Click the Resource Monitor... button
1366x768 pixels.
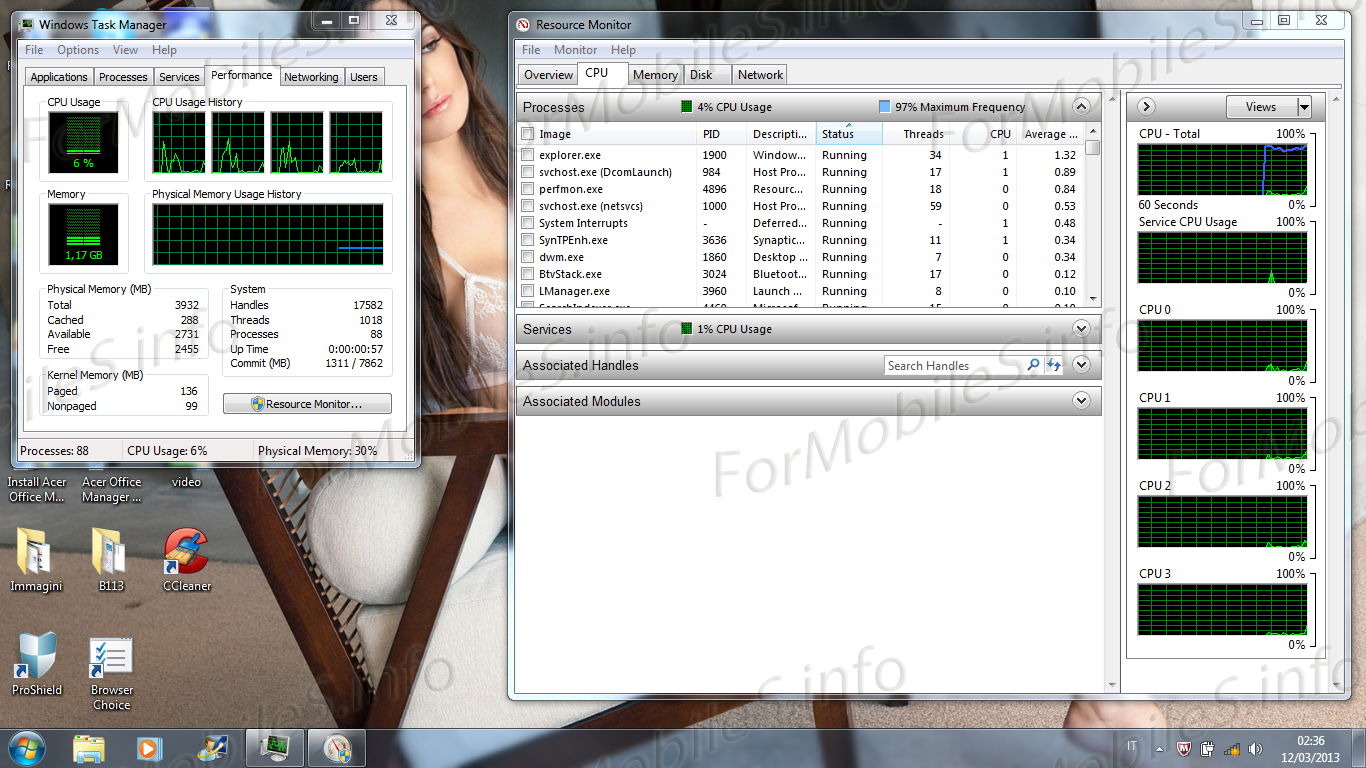[307, 404]
